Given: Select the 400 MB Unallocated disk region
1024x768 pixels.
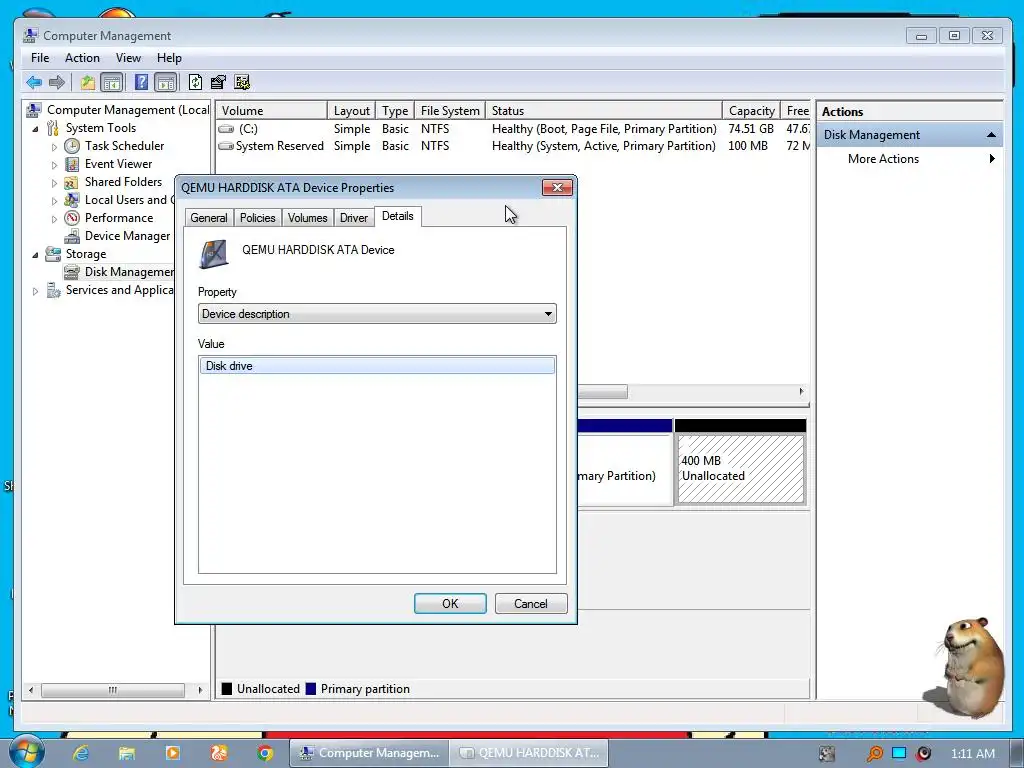Looking at the screenshot, I should (741, 469).
